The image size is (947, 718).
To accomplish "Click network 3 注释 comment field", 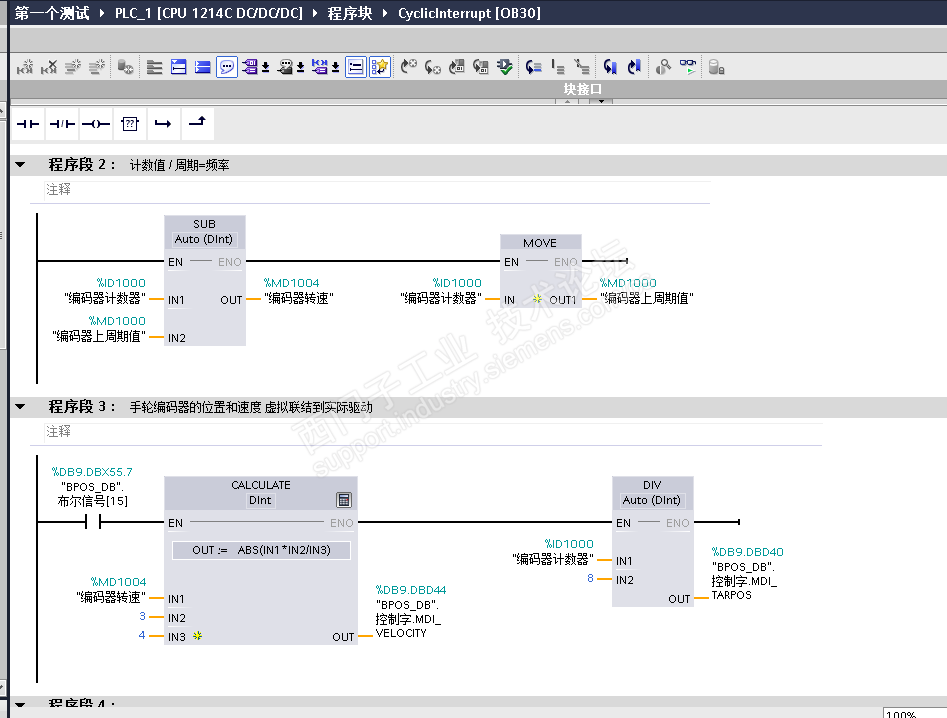I will coord(433,432).
